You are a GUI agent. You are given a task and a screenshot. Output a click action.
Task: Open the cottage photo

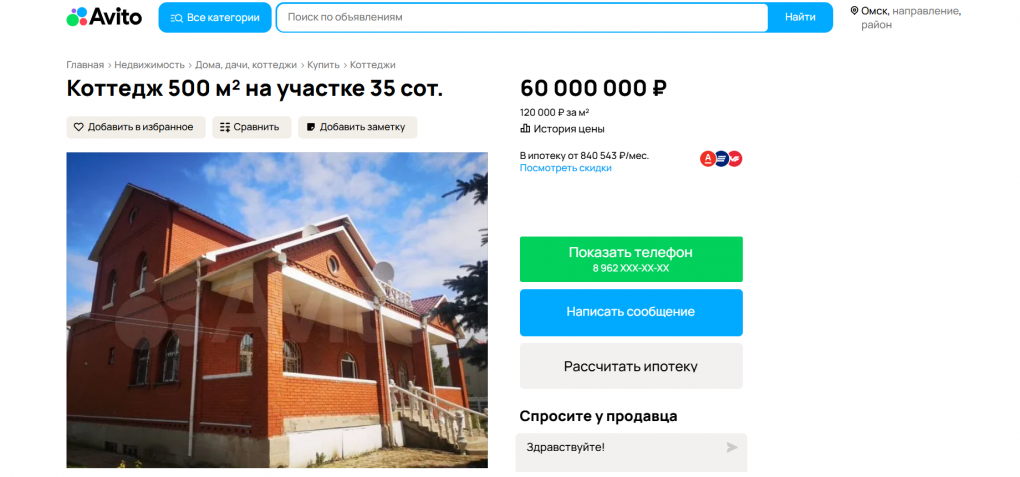[x=277, y=310]
